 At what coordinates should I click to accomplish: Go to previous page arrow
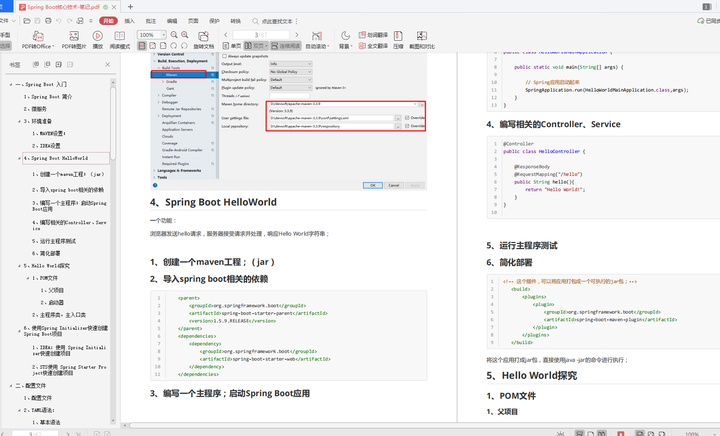tap(225, 35)
